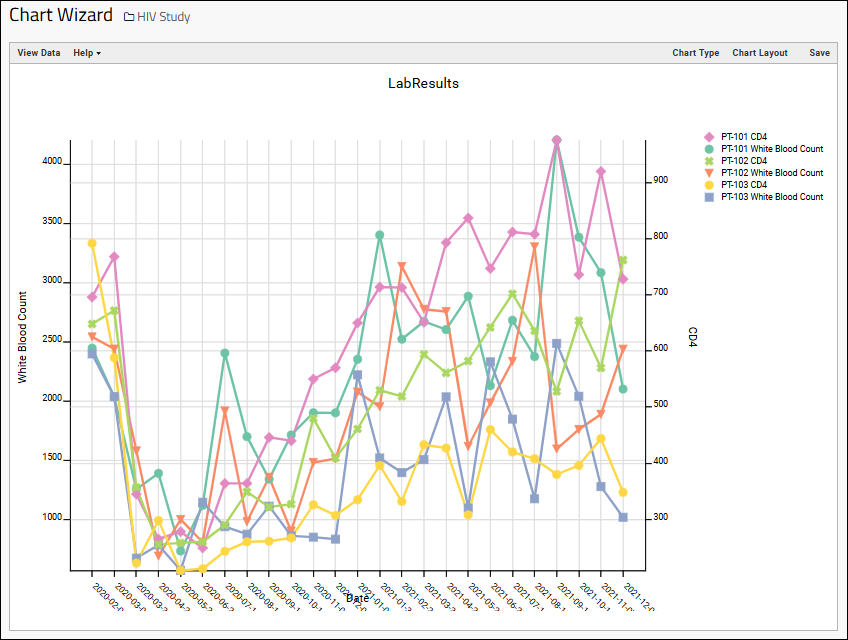Click the folder icon beside HIV Study
Image resolution: width=848 pixels, height=640 pixels.
point(129,17)
